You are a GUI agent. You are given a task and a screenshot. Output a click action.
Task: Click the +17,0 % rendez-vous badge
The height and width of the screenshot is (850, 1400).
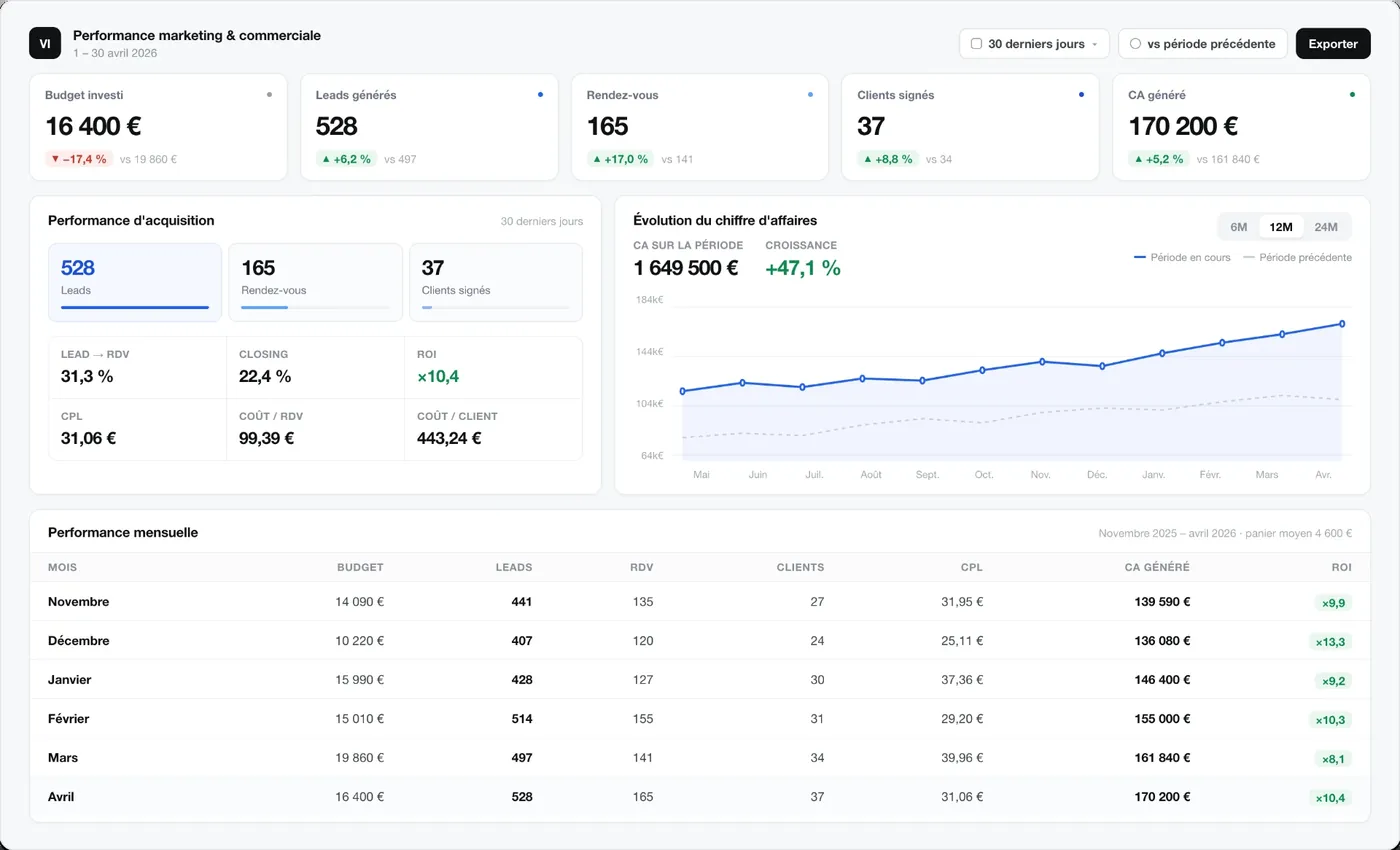tap(620, 159)
